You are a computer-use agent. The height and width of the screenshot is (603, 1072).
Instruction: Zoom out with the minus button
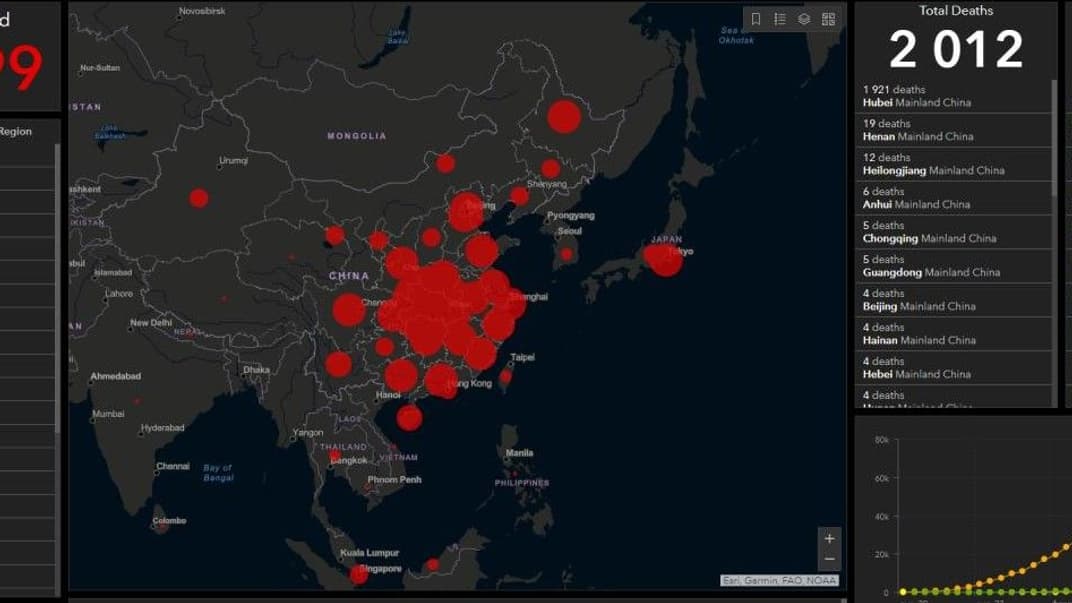[x=829, y=560]
